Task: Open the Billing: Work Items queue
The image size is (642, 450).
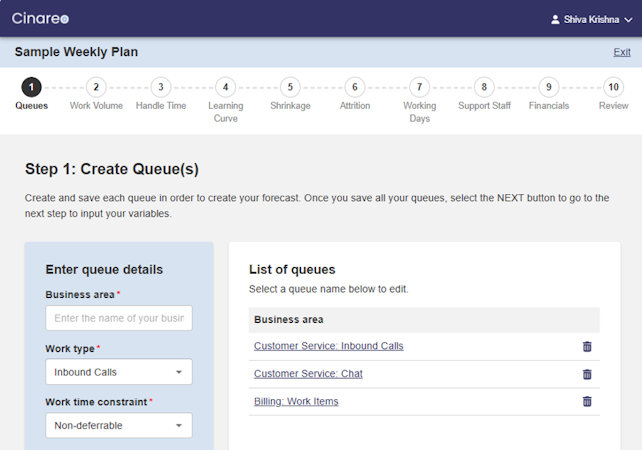Action: tap(296, 401)
